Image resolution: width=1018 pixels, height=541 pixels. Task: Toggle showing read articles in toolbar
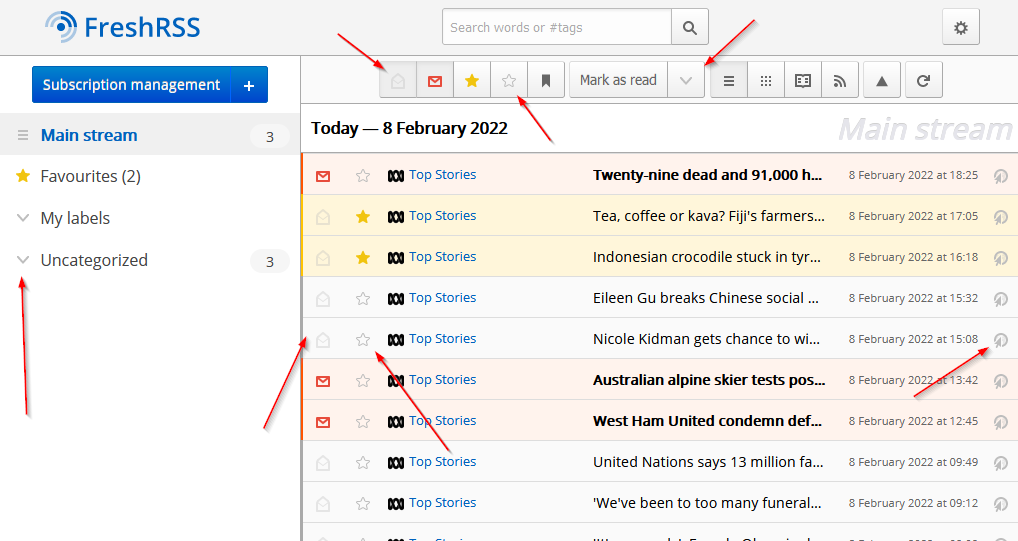398,81
